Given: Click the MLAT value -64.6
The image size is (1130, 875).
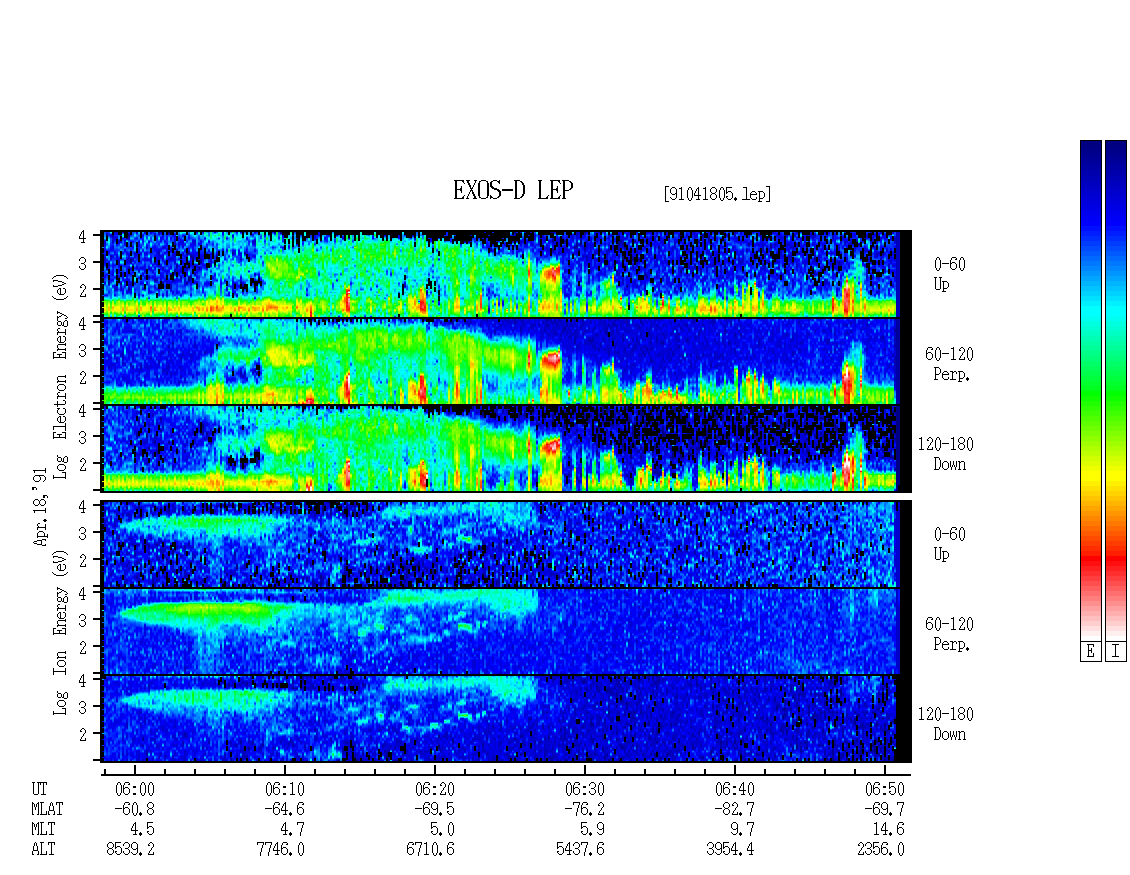Looking at the screenshot, I should pos(285,809).
